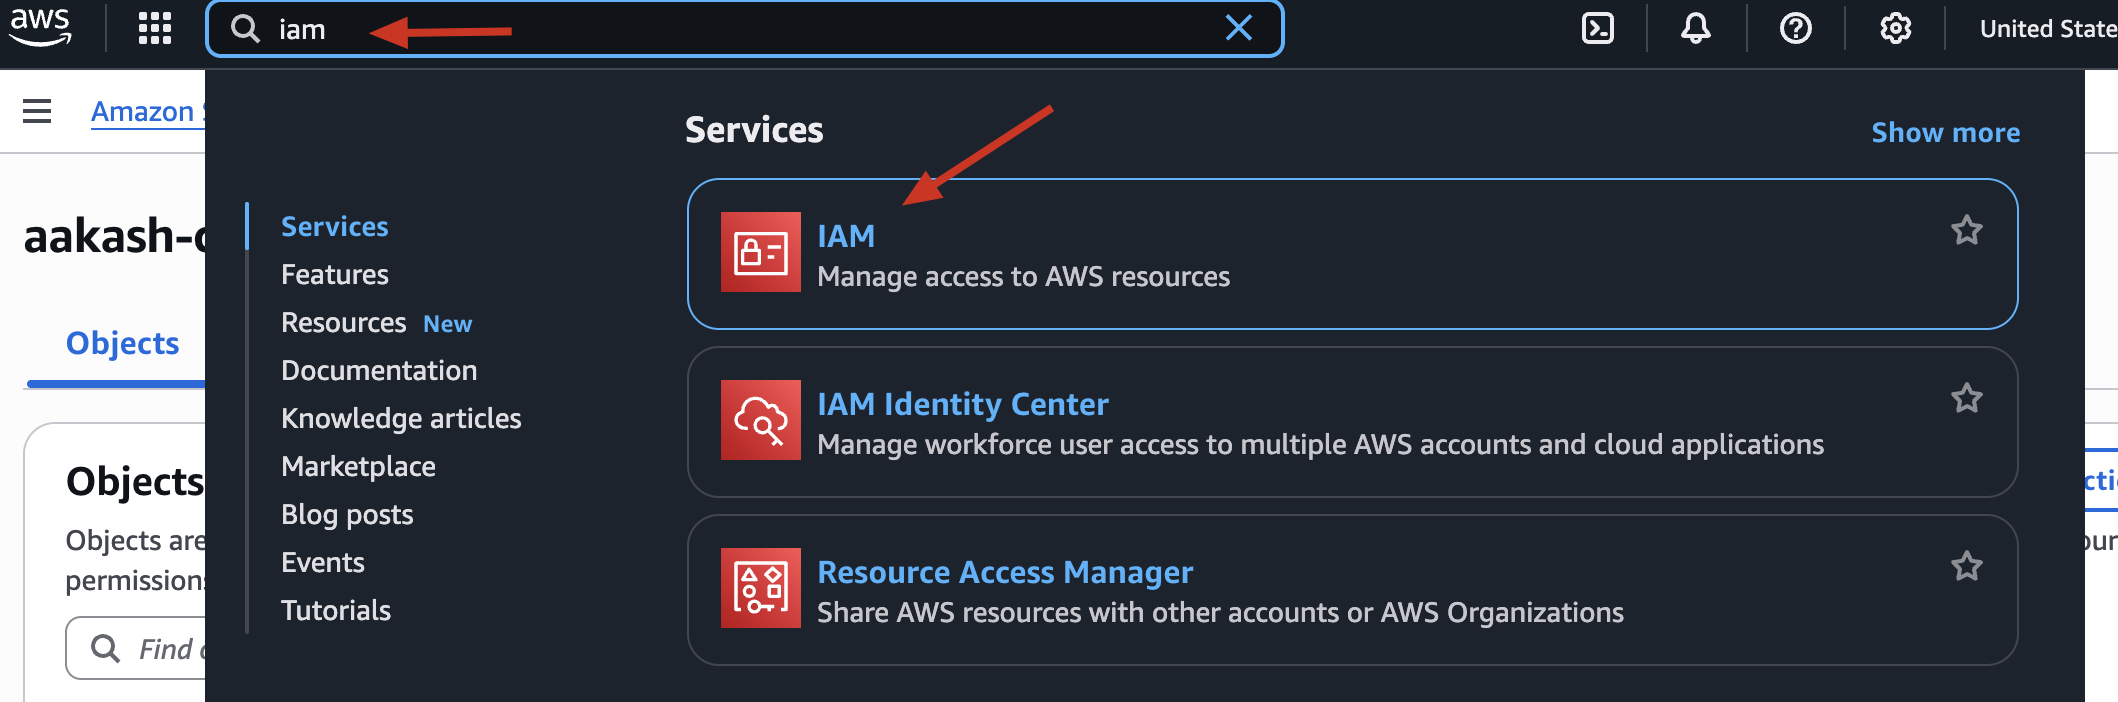Favorite IAM Identity Center with star
This screenshot has height=702, width=2118.
1966,399
